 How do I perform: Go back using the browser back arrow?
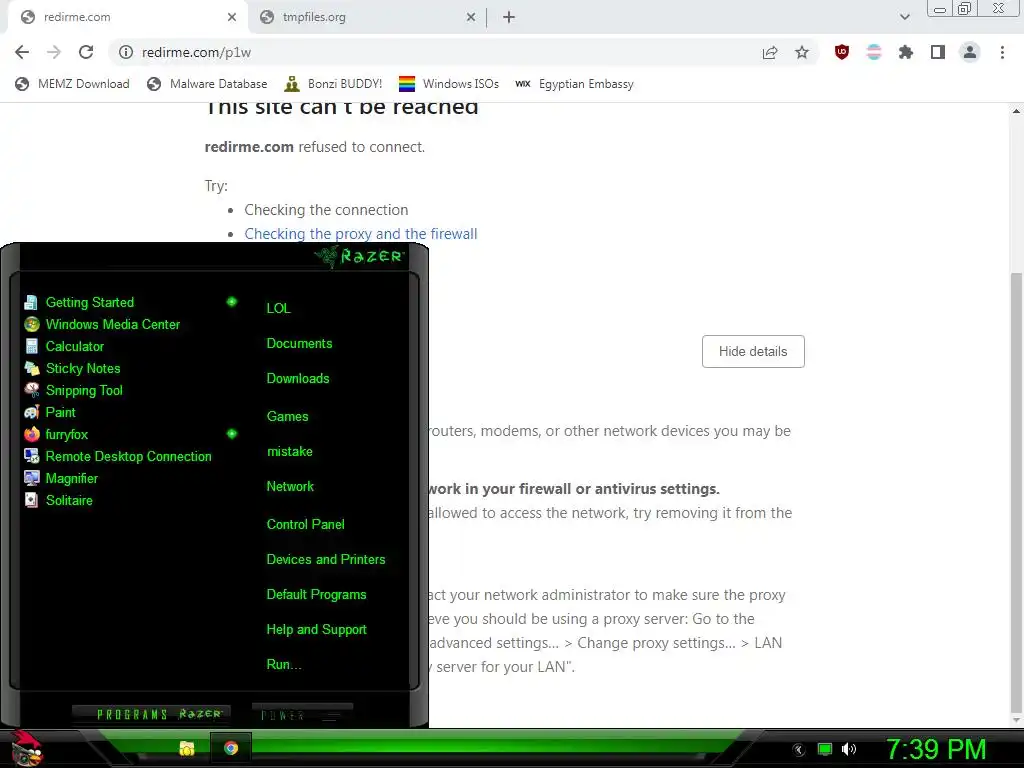pyautogui.click(x=22, y=52)
